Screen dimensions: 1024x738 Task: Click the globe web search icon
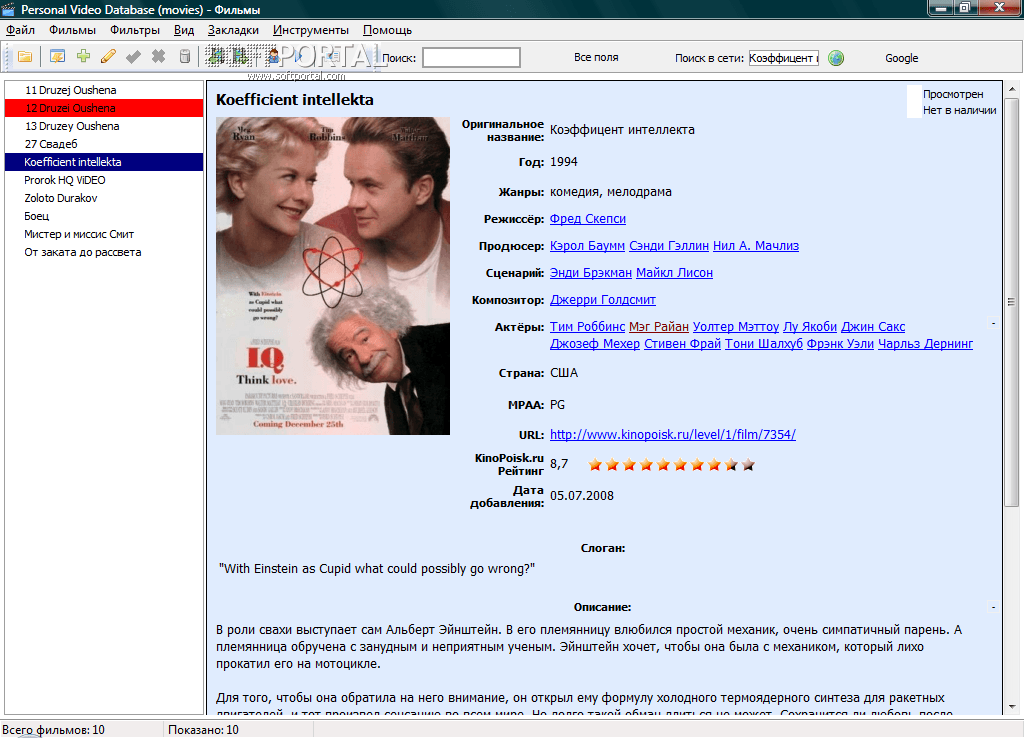click(x=836, y=58)
